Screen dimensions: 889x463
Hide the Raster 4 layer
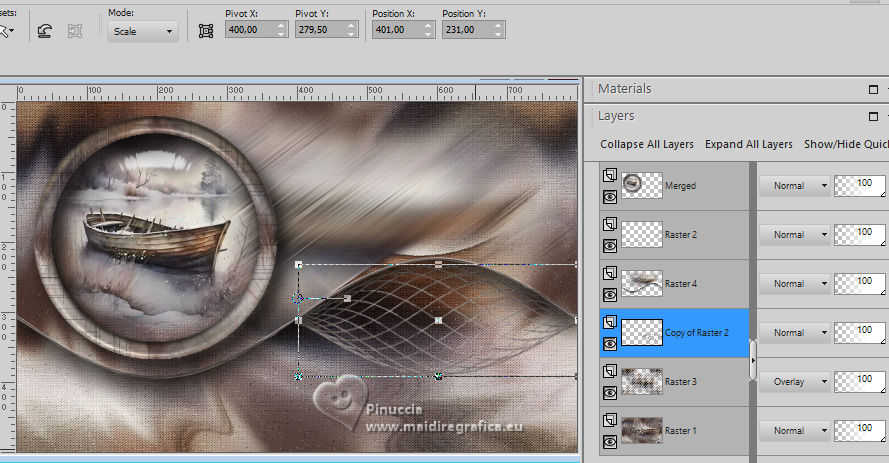[x=610, y=295]
